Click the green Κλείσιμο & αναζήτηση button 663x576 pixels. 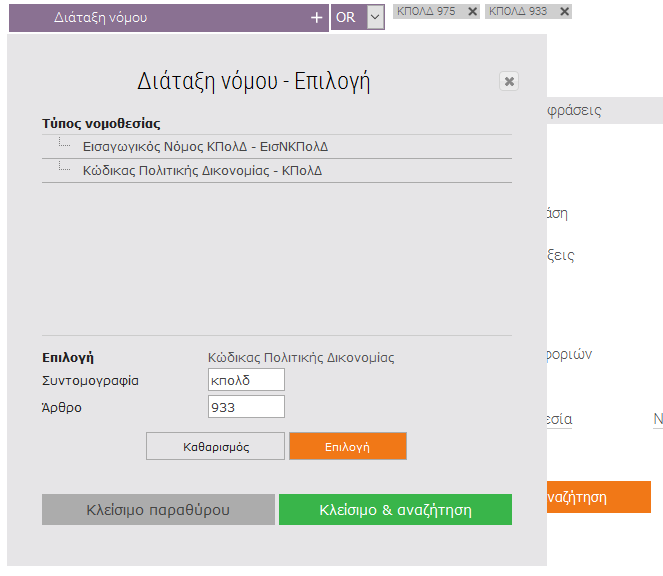[x=395, y=509]
